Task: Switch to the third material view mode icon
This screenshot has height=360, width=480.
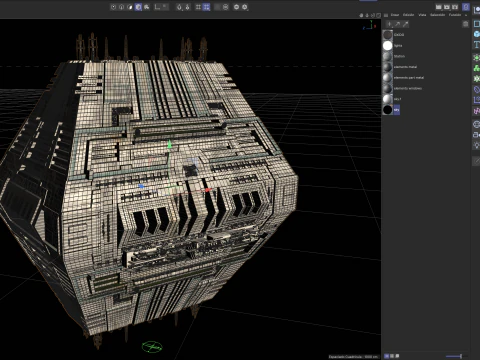Action: 397,356
